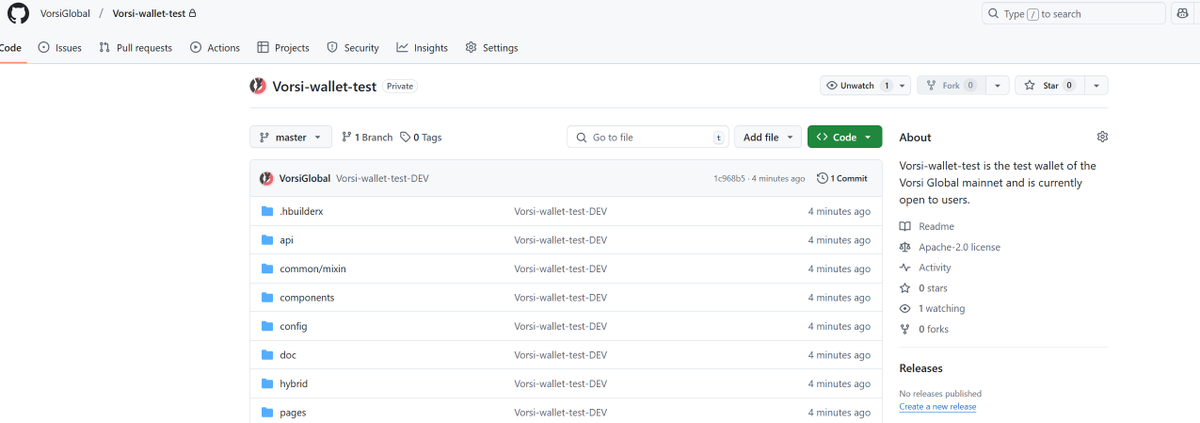Open the Settings tab

coord(492,47)
